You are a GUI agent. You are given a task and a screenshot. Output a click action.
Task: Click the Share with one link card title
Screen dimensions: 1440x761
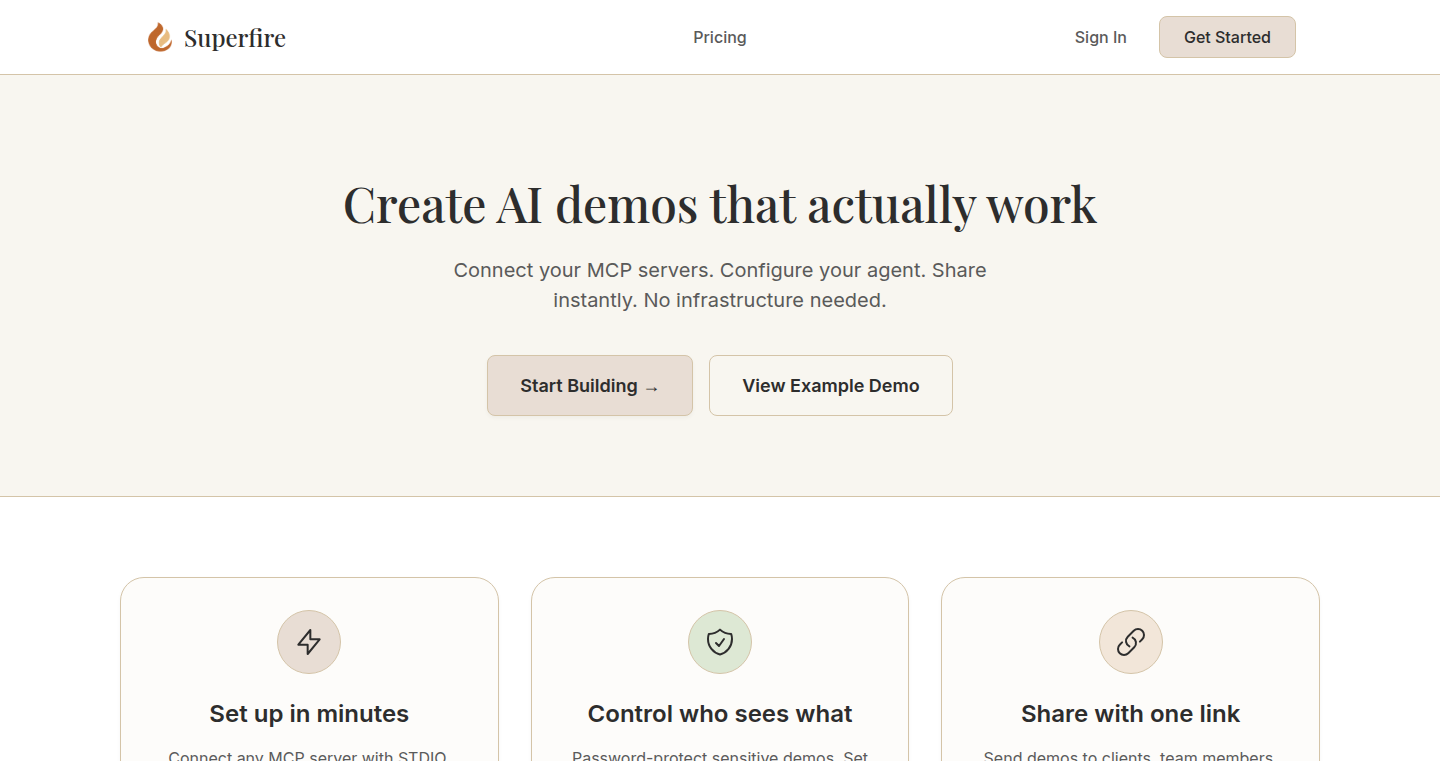pos(1130,714)
